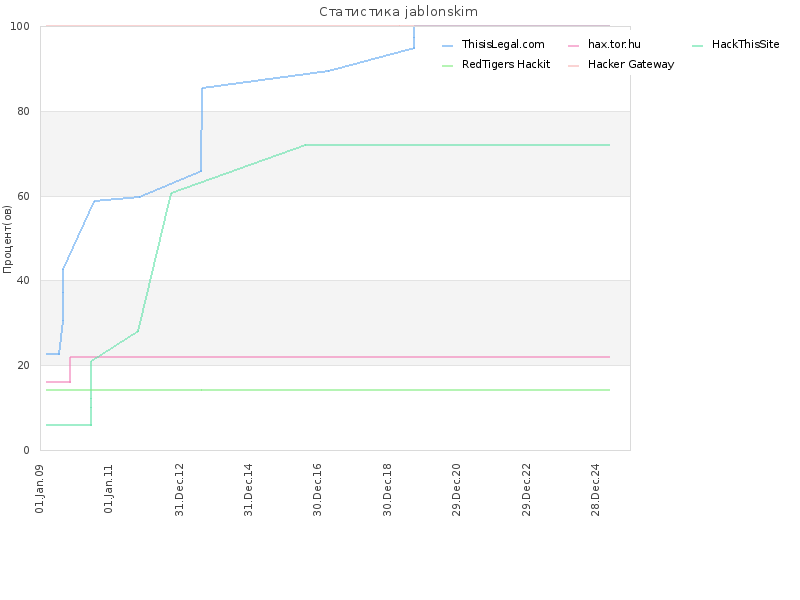Screen dimensions: 800x600
Task: Select the 30.Dec.16 x-axis date label
Action: click(x=317, y=490)
